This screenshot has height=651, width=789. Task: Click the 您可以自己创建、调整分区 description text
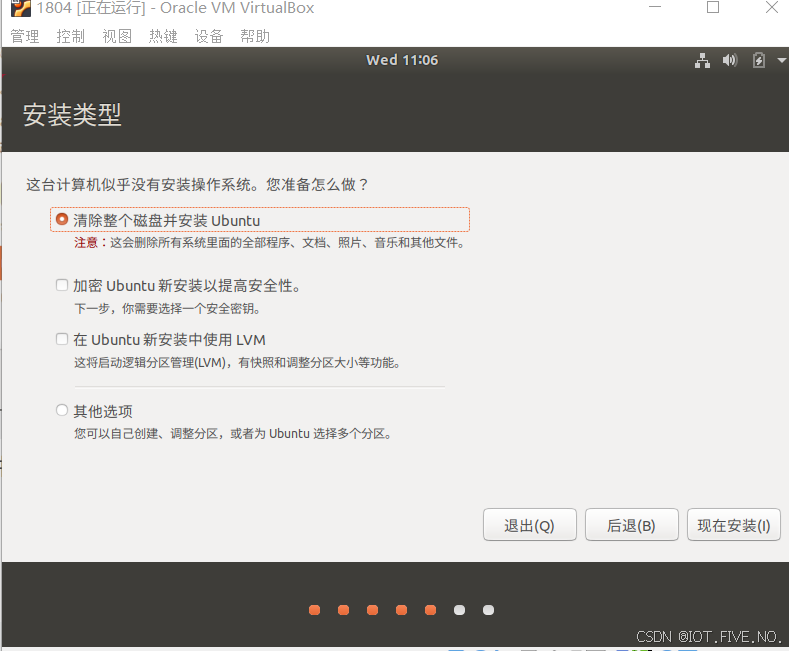233,434
